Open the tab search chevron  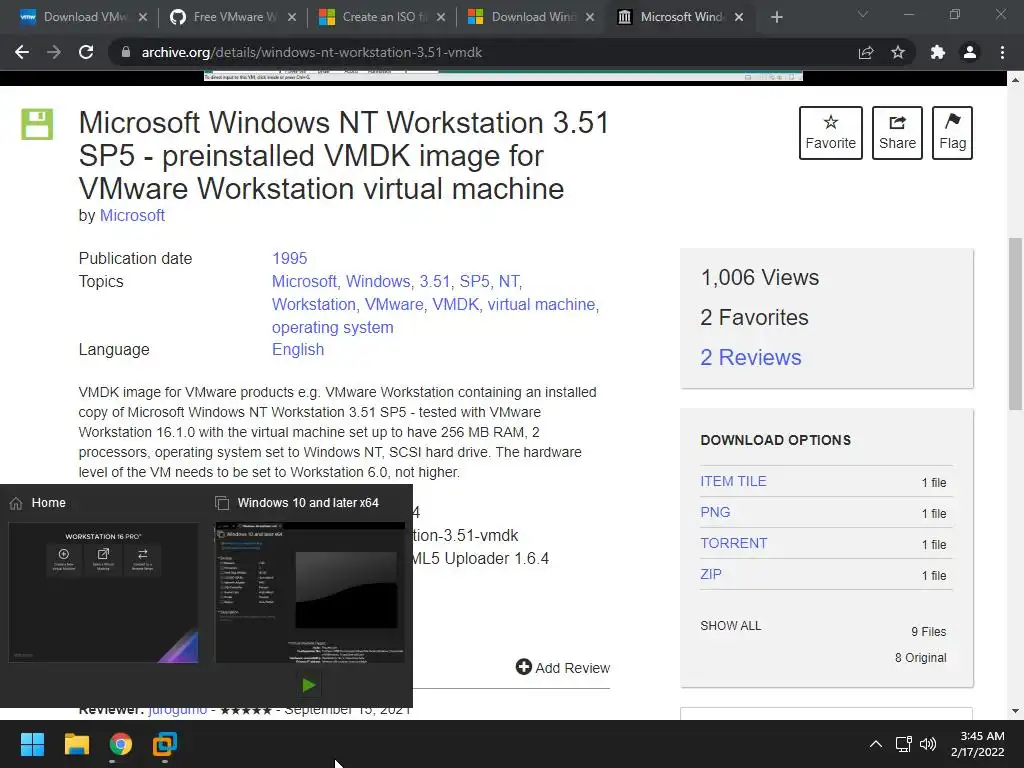pyautogui.click(x=863, y=14)
